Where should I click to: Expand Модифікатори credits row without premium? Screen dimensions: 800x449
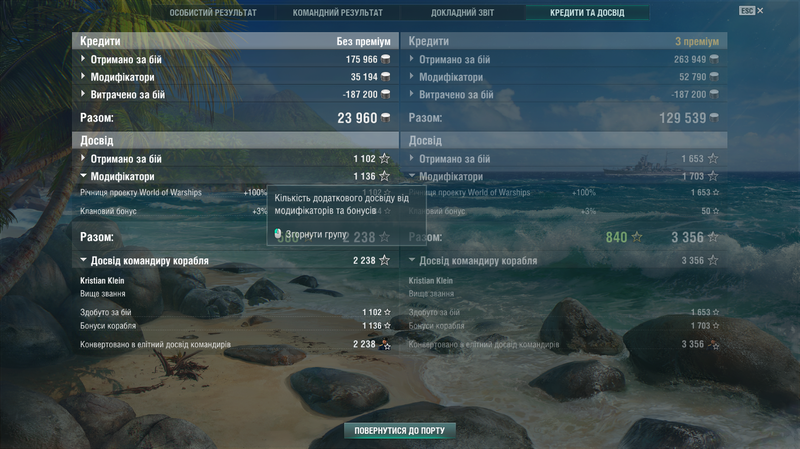click(235, 77)
